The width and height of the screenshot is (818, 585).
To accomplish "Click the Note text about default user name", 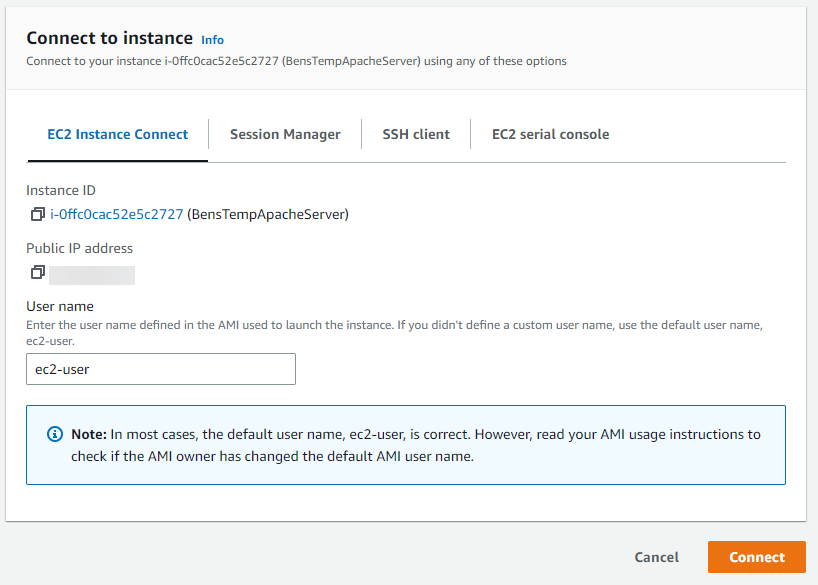I will click(416, 445).
